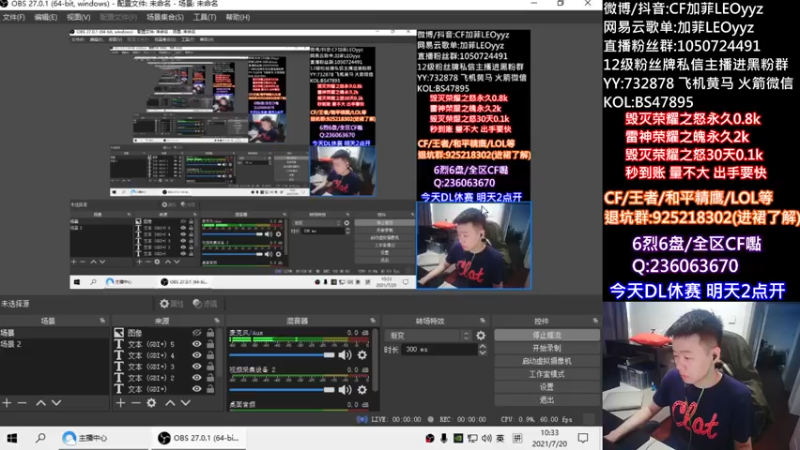
Task: Hide the 文本 (GDI+) 3 source
Action: pos(196,366)
